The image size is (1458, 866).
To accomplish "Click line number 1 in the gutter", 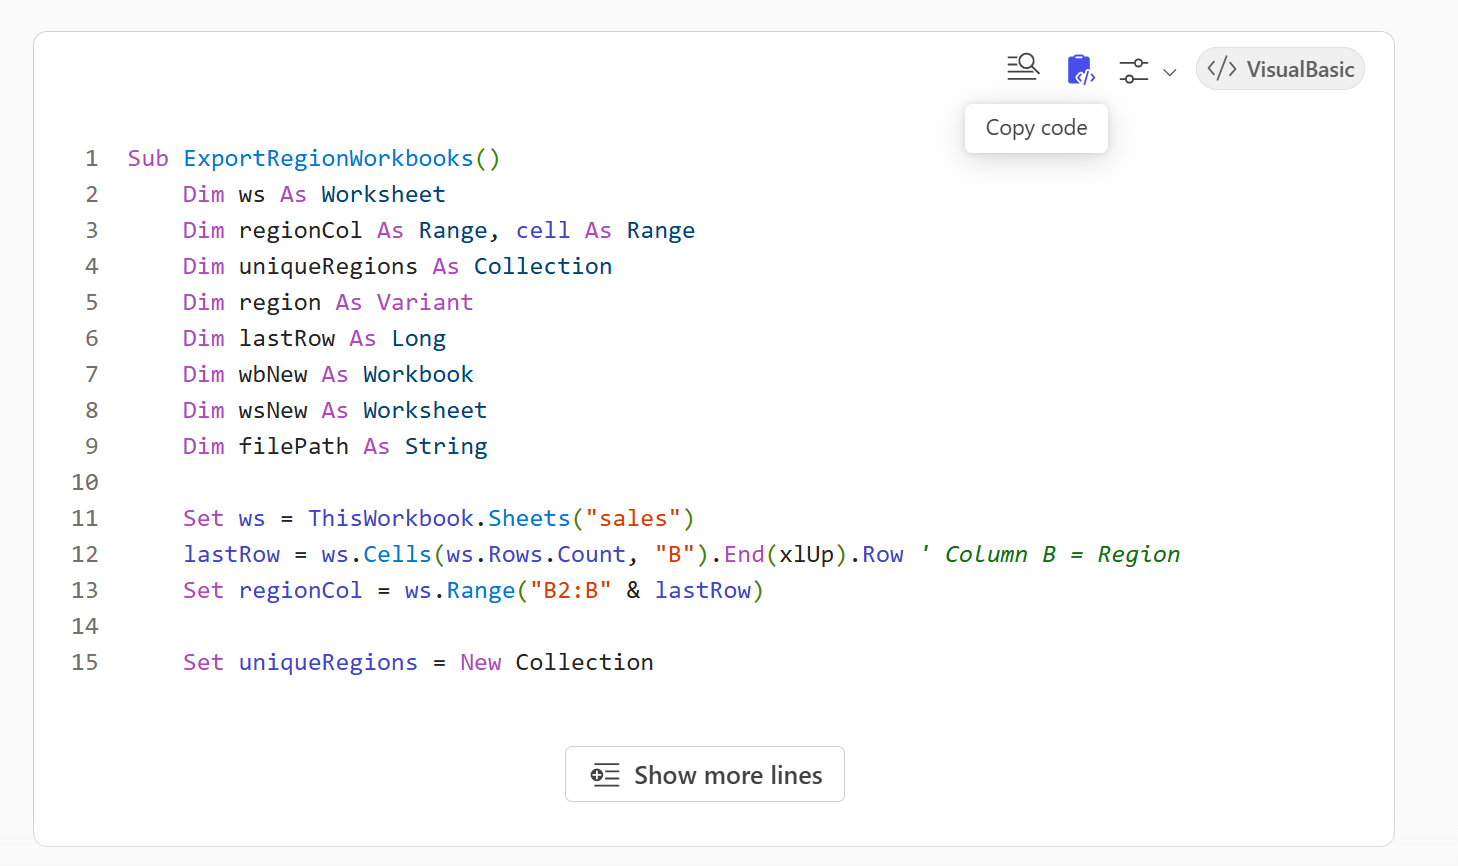I will (91, 159).
